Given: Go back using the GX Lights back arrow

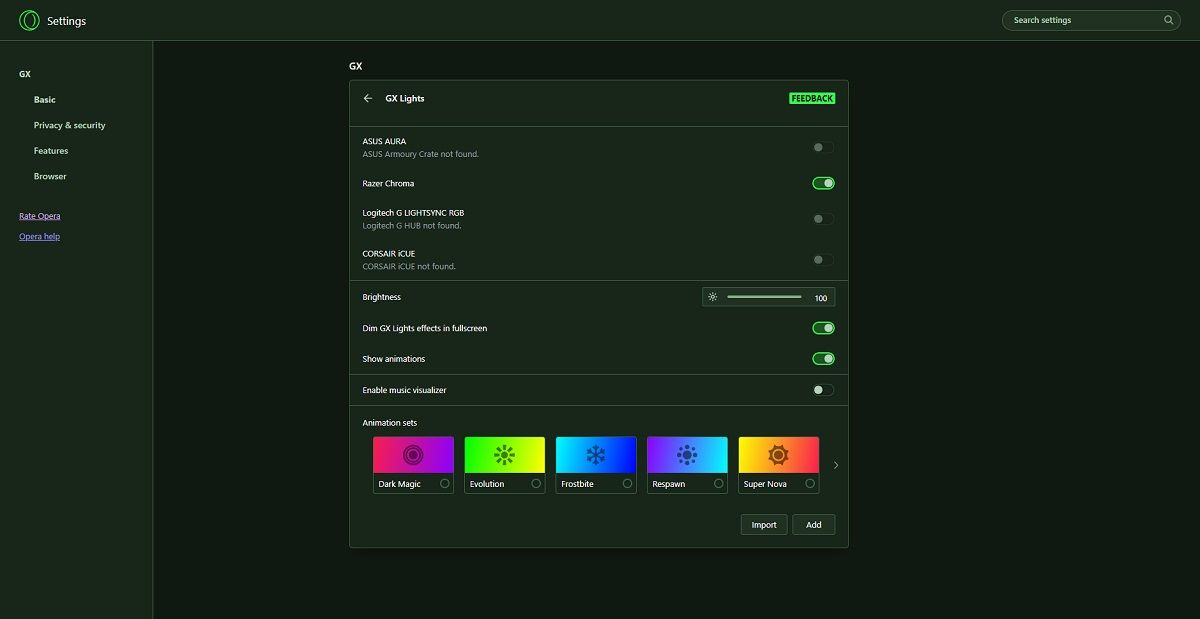Looking at the screenshot, I should click(x=368, y=98).
